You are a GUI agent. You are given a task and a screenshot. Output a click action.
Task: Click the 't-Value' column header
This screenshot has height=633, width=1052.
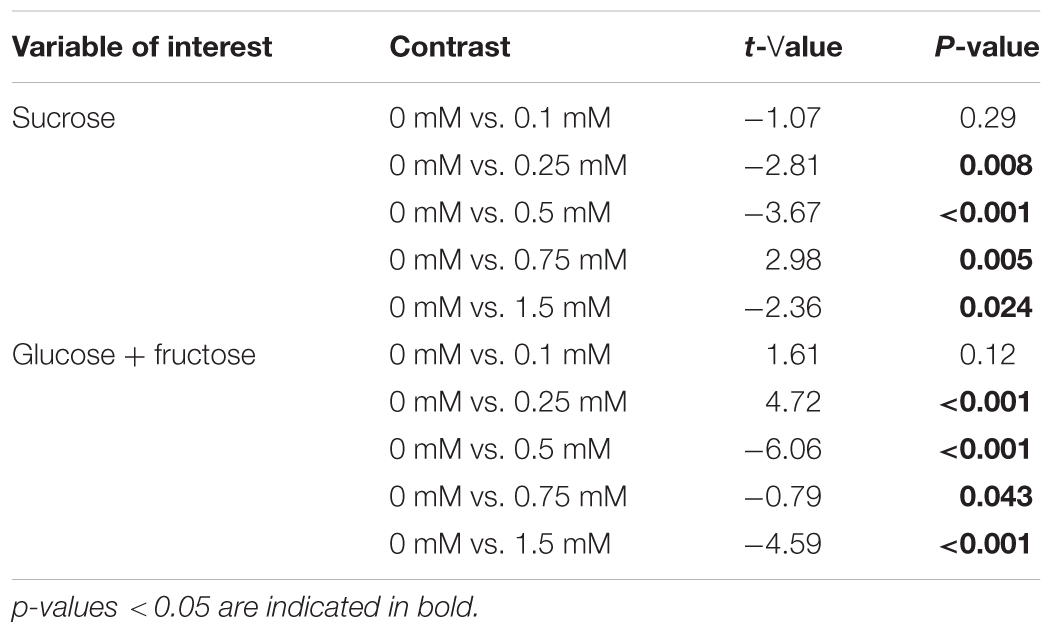point(779,48)
